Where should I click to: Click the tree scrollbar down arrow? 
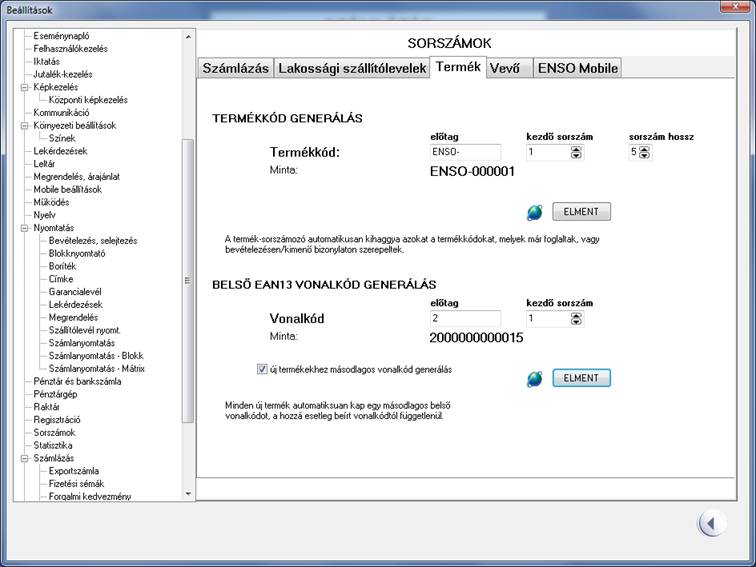[x=188, y=494]
